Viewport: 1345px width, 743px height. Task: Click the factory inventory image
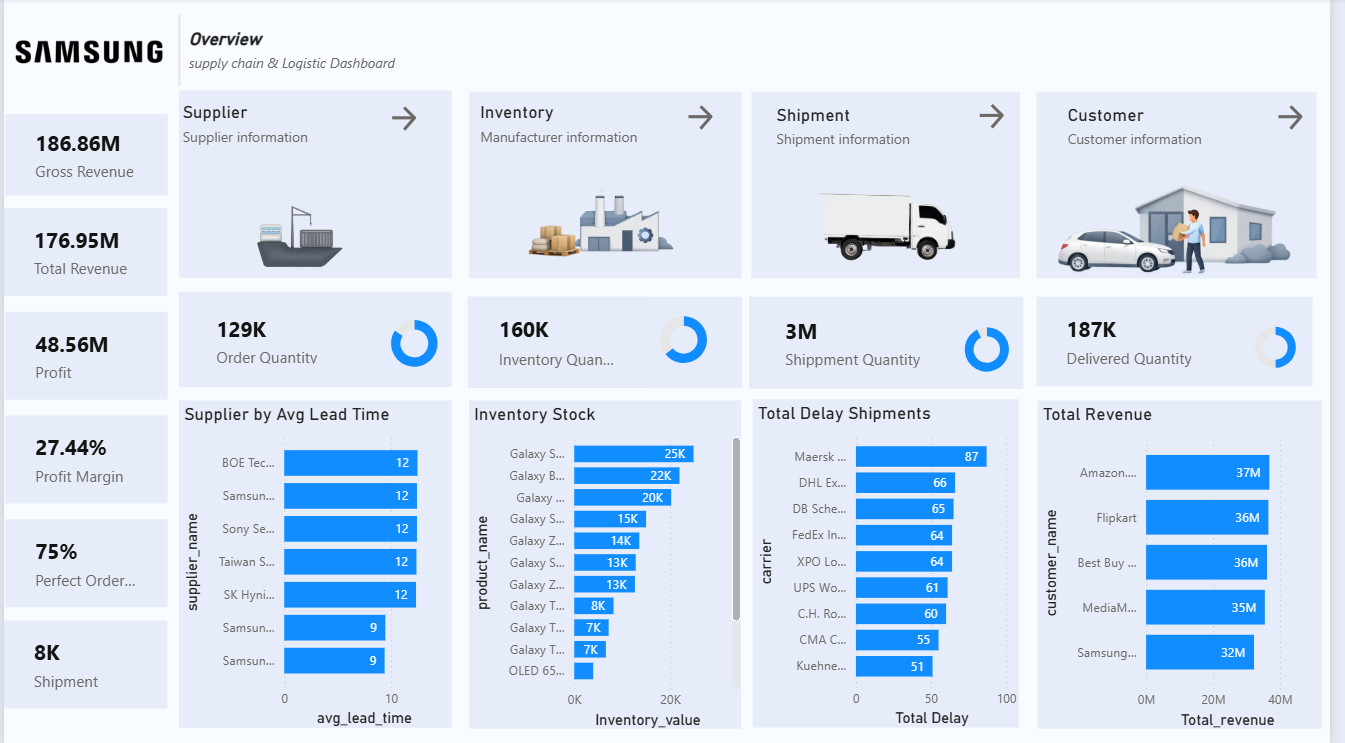[601, 224]
